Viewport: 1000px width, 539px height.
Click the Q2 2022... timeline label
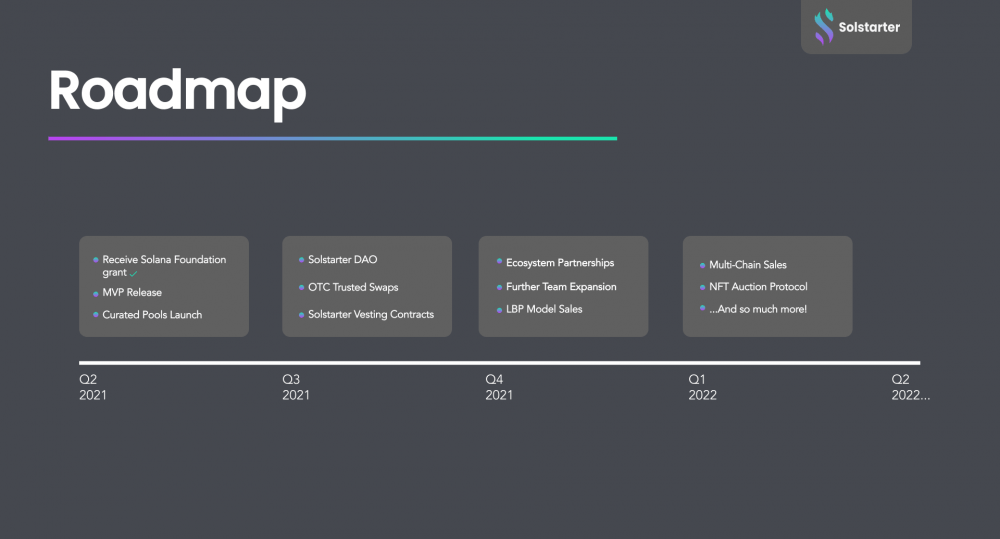pyautogui.click(x=910, y=387)
